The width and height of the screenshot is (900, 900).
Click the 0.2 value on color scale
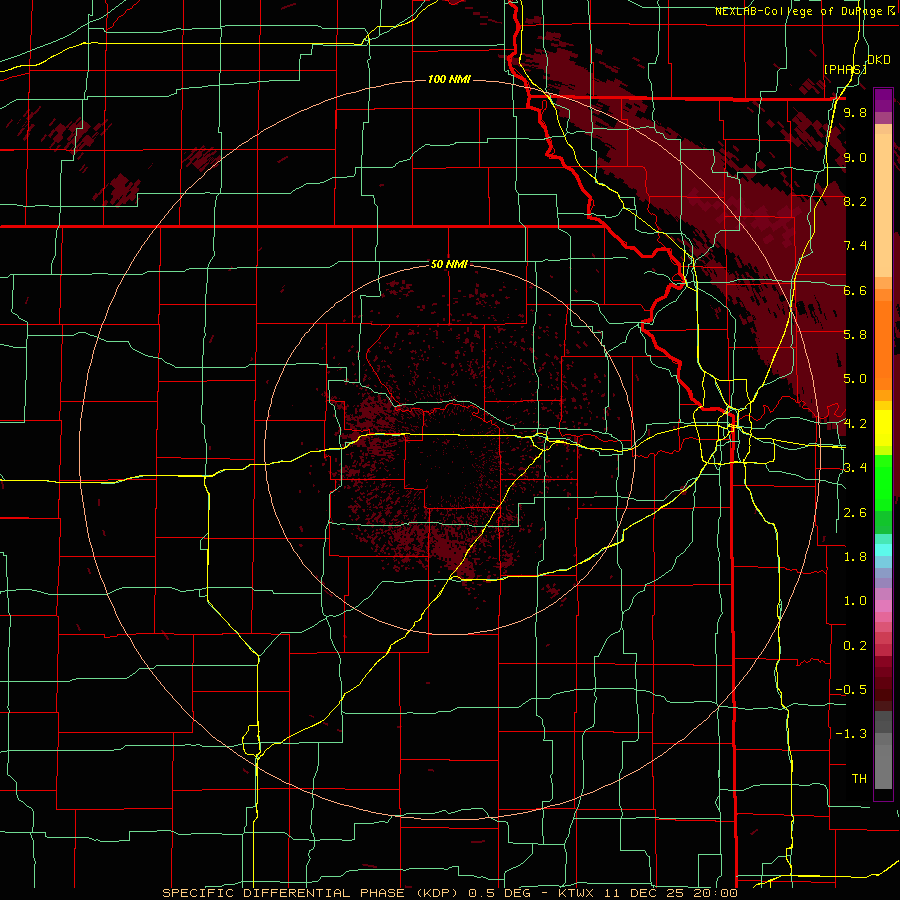coord(855,646)
